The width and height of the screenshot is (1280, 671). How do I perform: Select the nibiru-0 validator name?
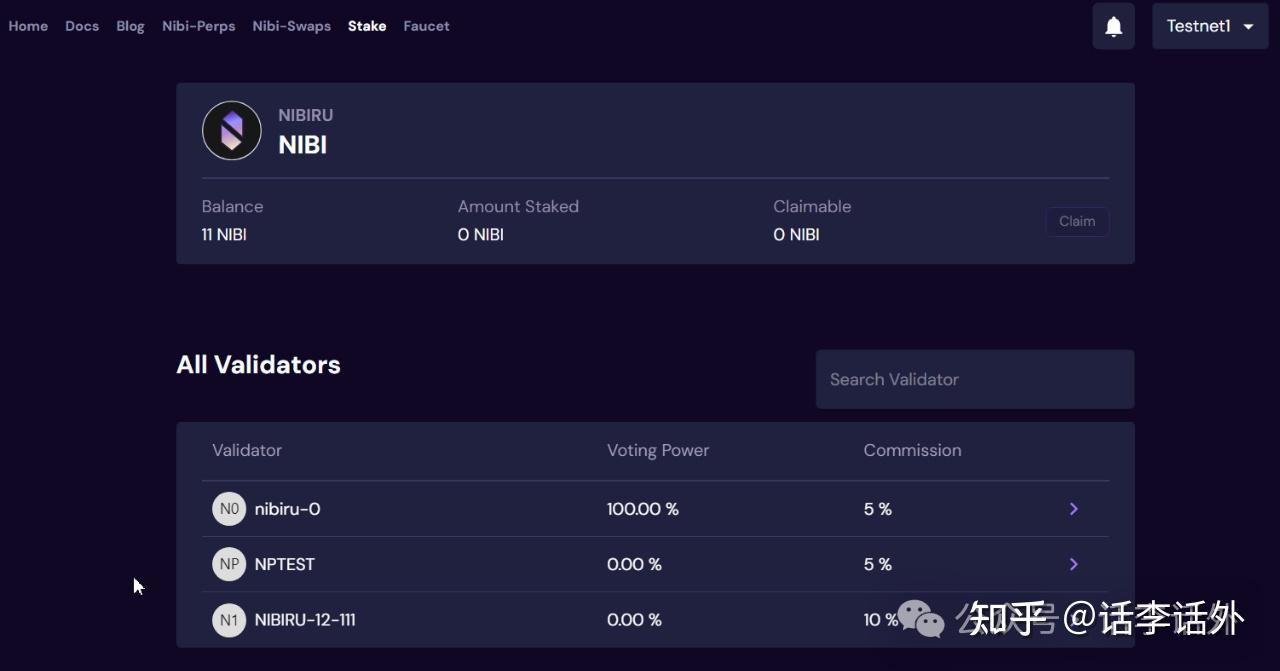[x=287, y=509]
